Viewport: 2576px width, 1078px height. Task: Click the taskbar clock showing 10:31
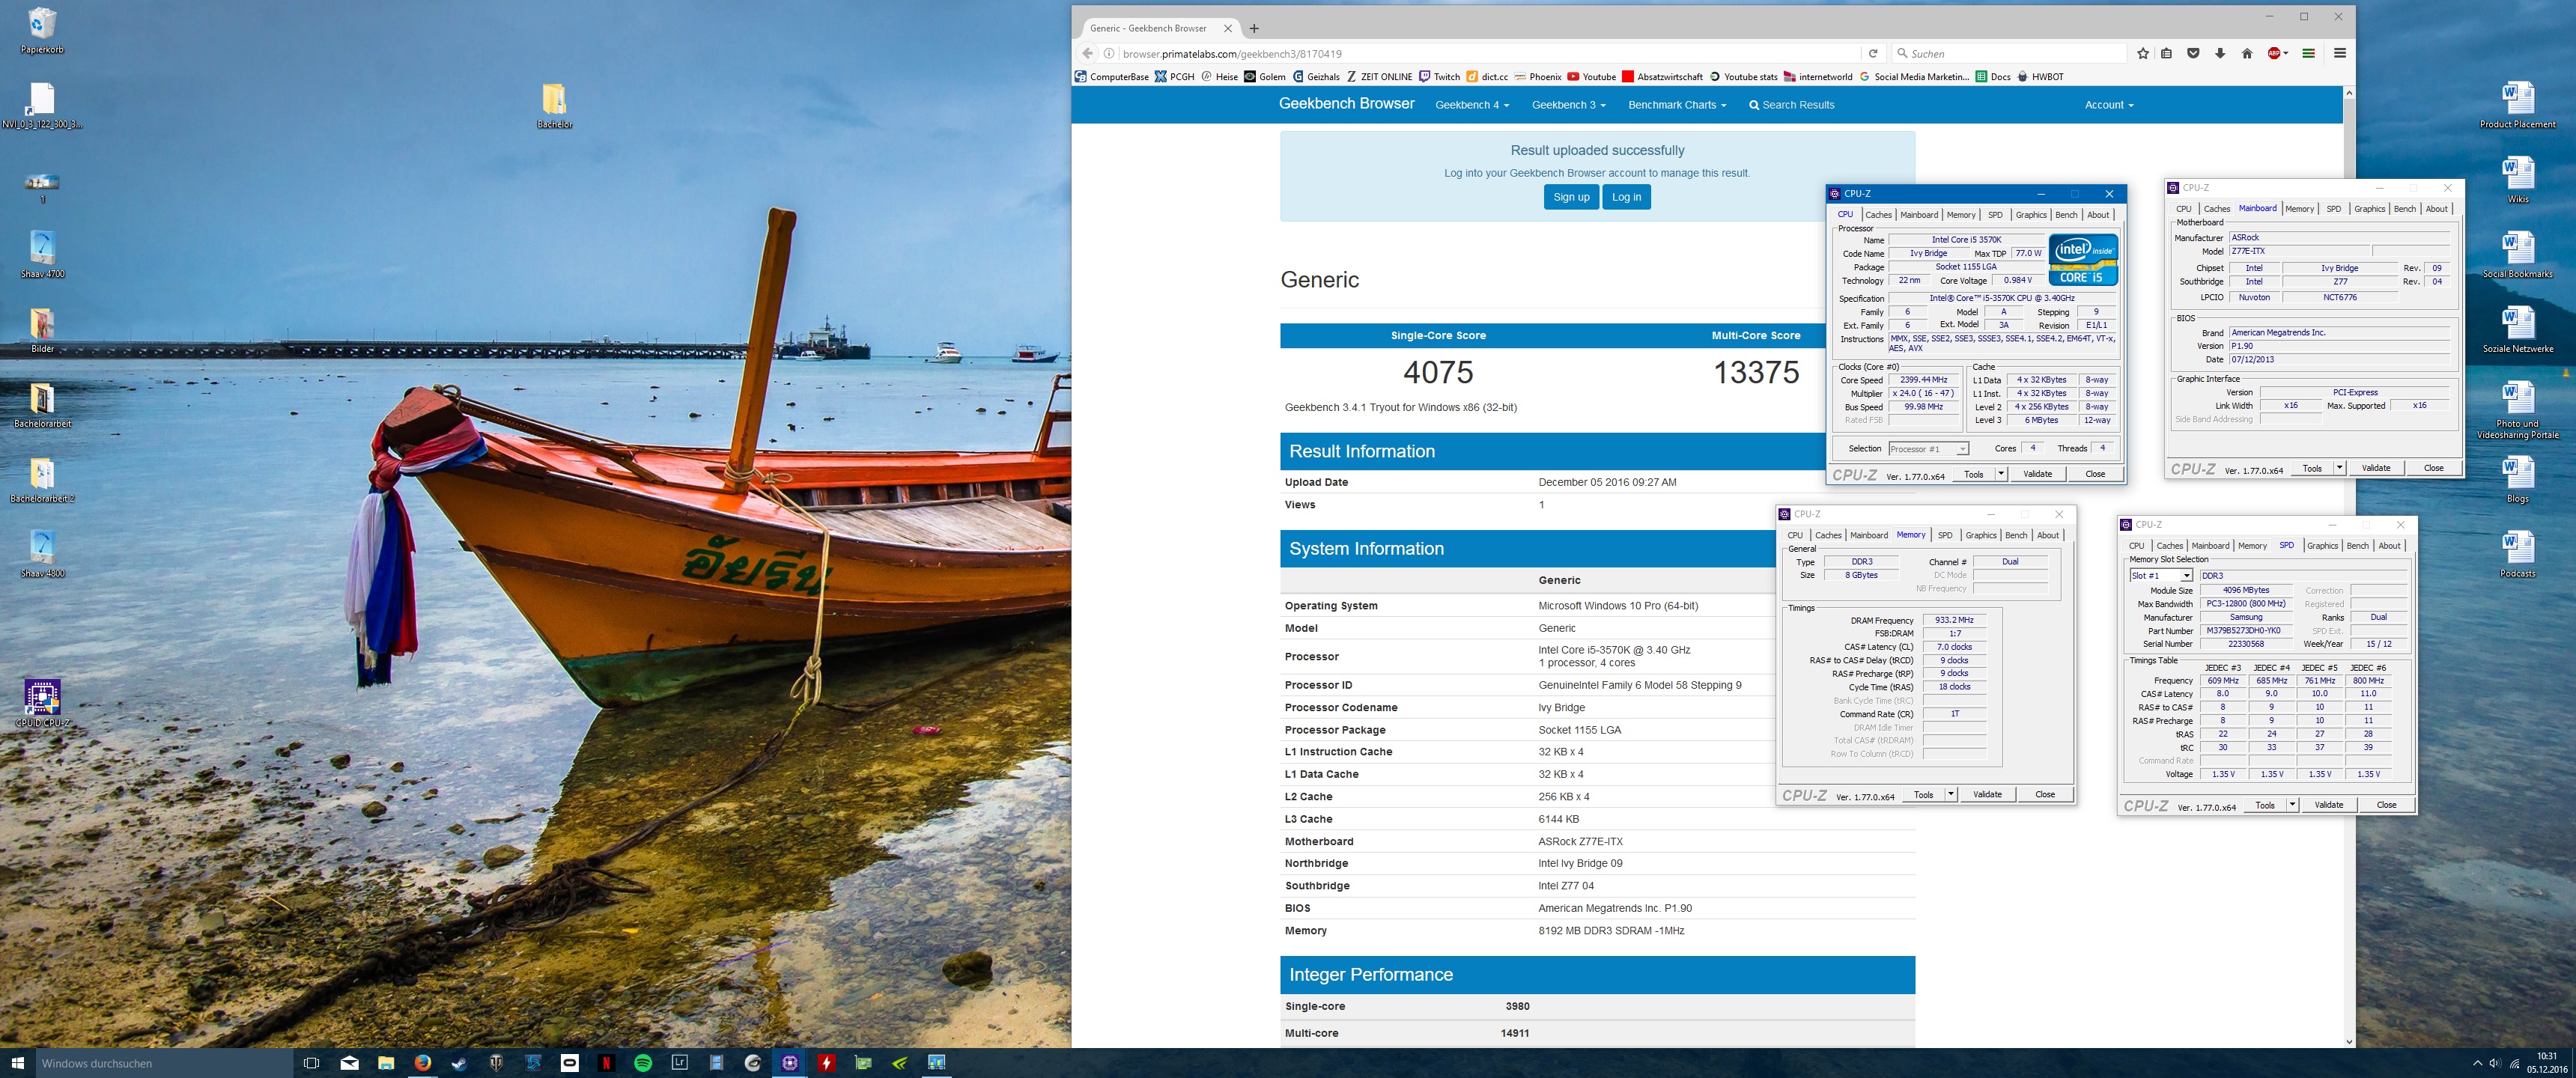2546,1063
